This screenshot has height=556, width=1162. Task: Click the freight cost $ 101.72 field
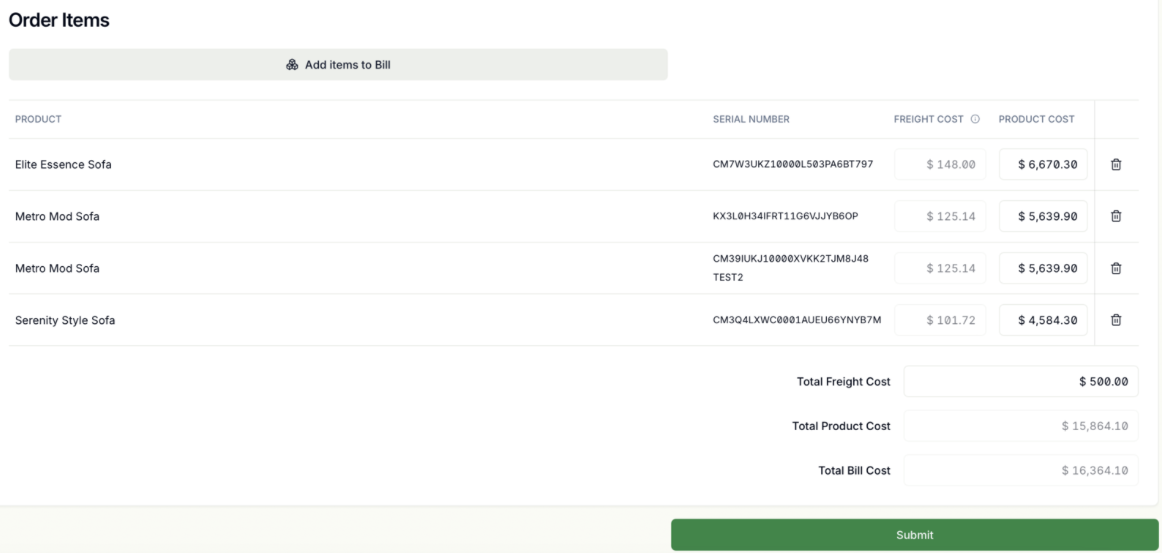(940, 320)
